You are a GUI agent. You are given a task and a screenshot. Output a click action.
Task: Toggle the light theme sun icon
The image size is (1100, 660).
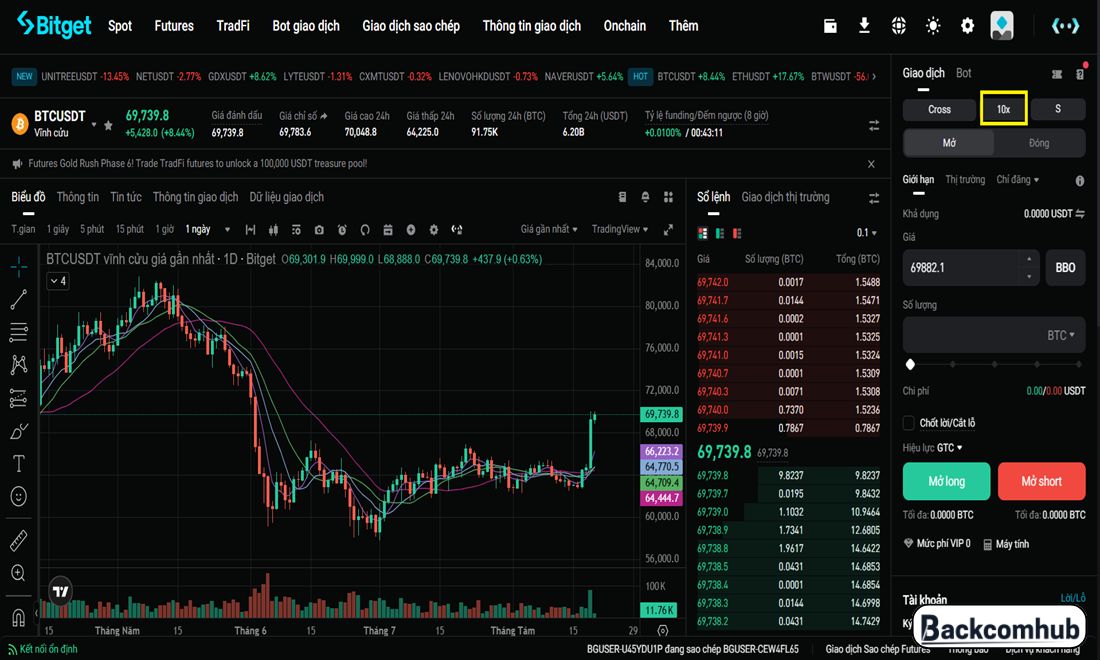click(933, 26)
